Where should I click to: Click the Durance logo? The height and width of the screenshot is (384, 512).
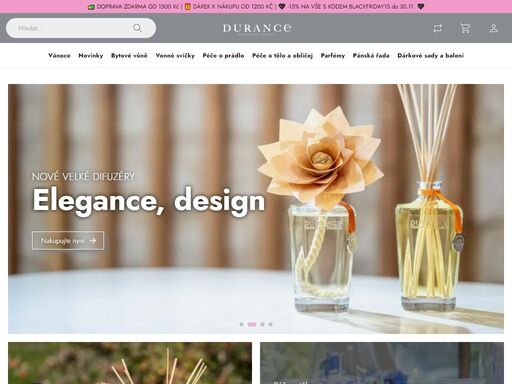[257, 29]
